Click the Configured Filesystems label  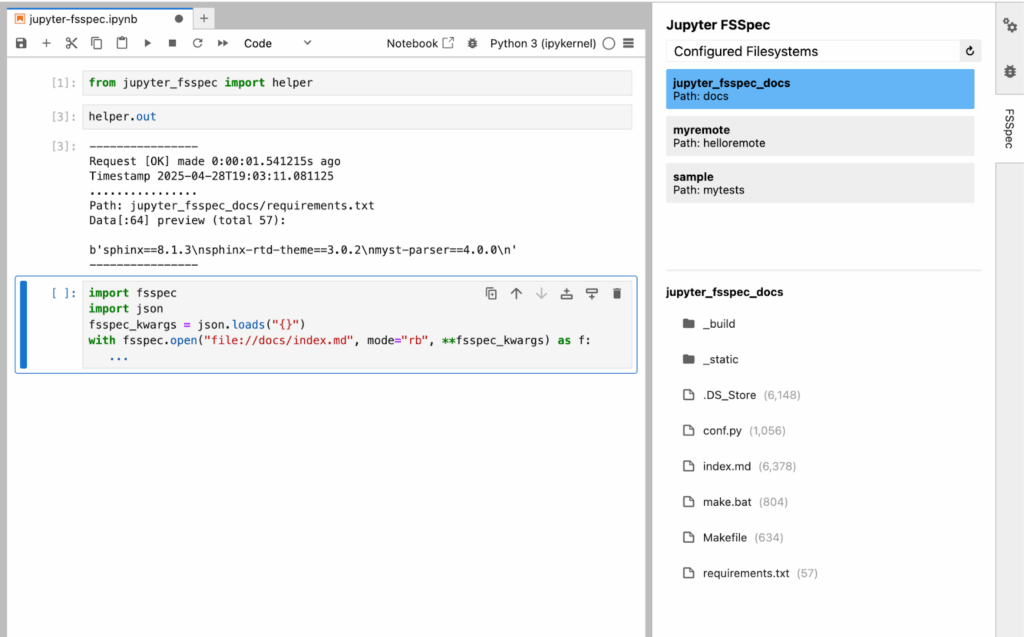746,51
